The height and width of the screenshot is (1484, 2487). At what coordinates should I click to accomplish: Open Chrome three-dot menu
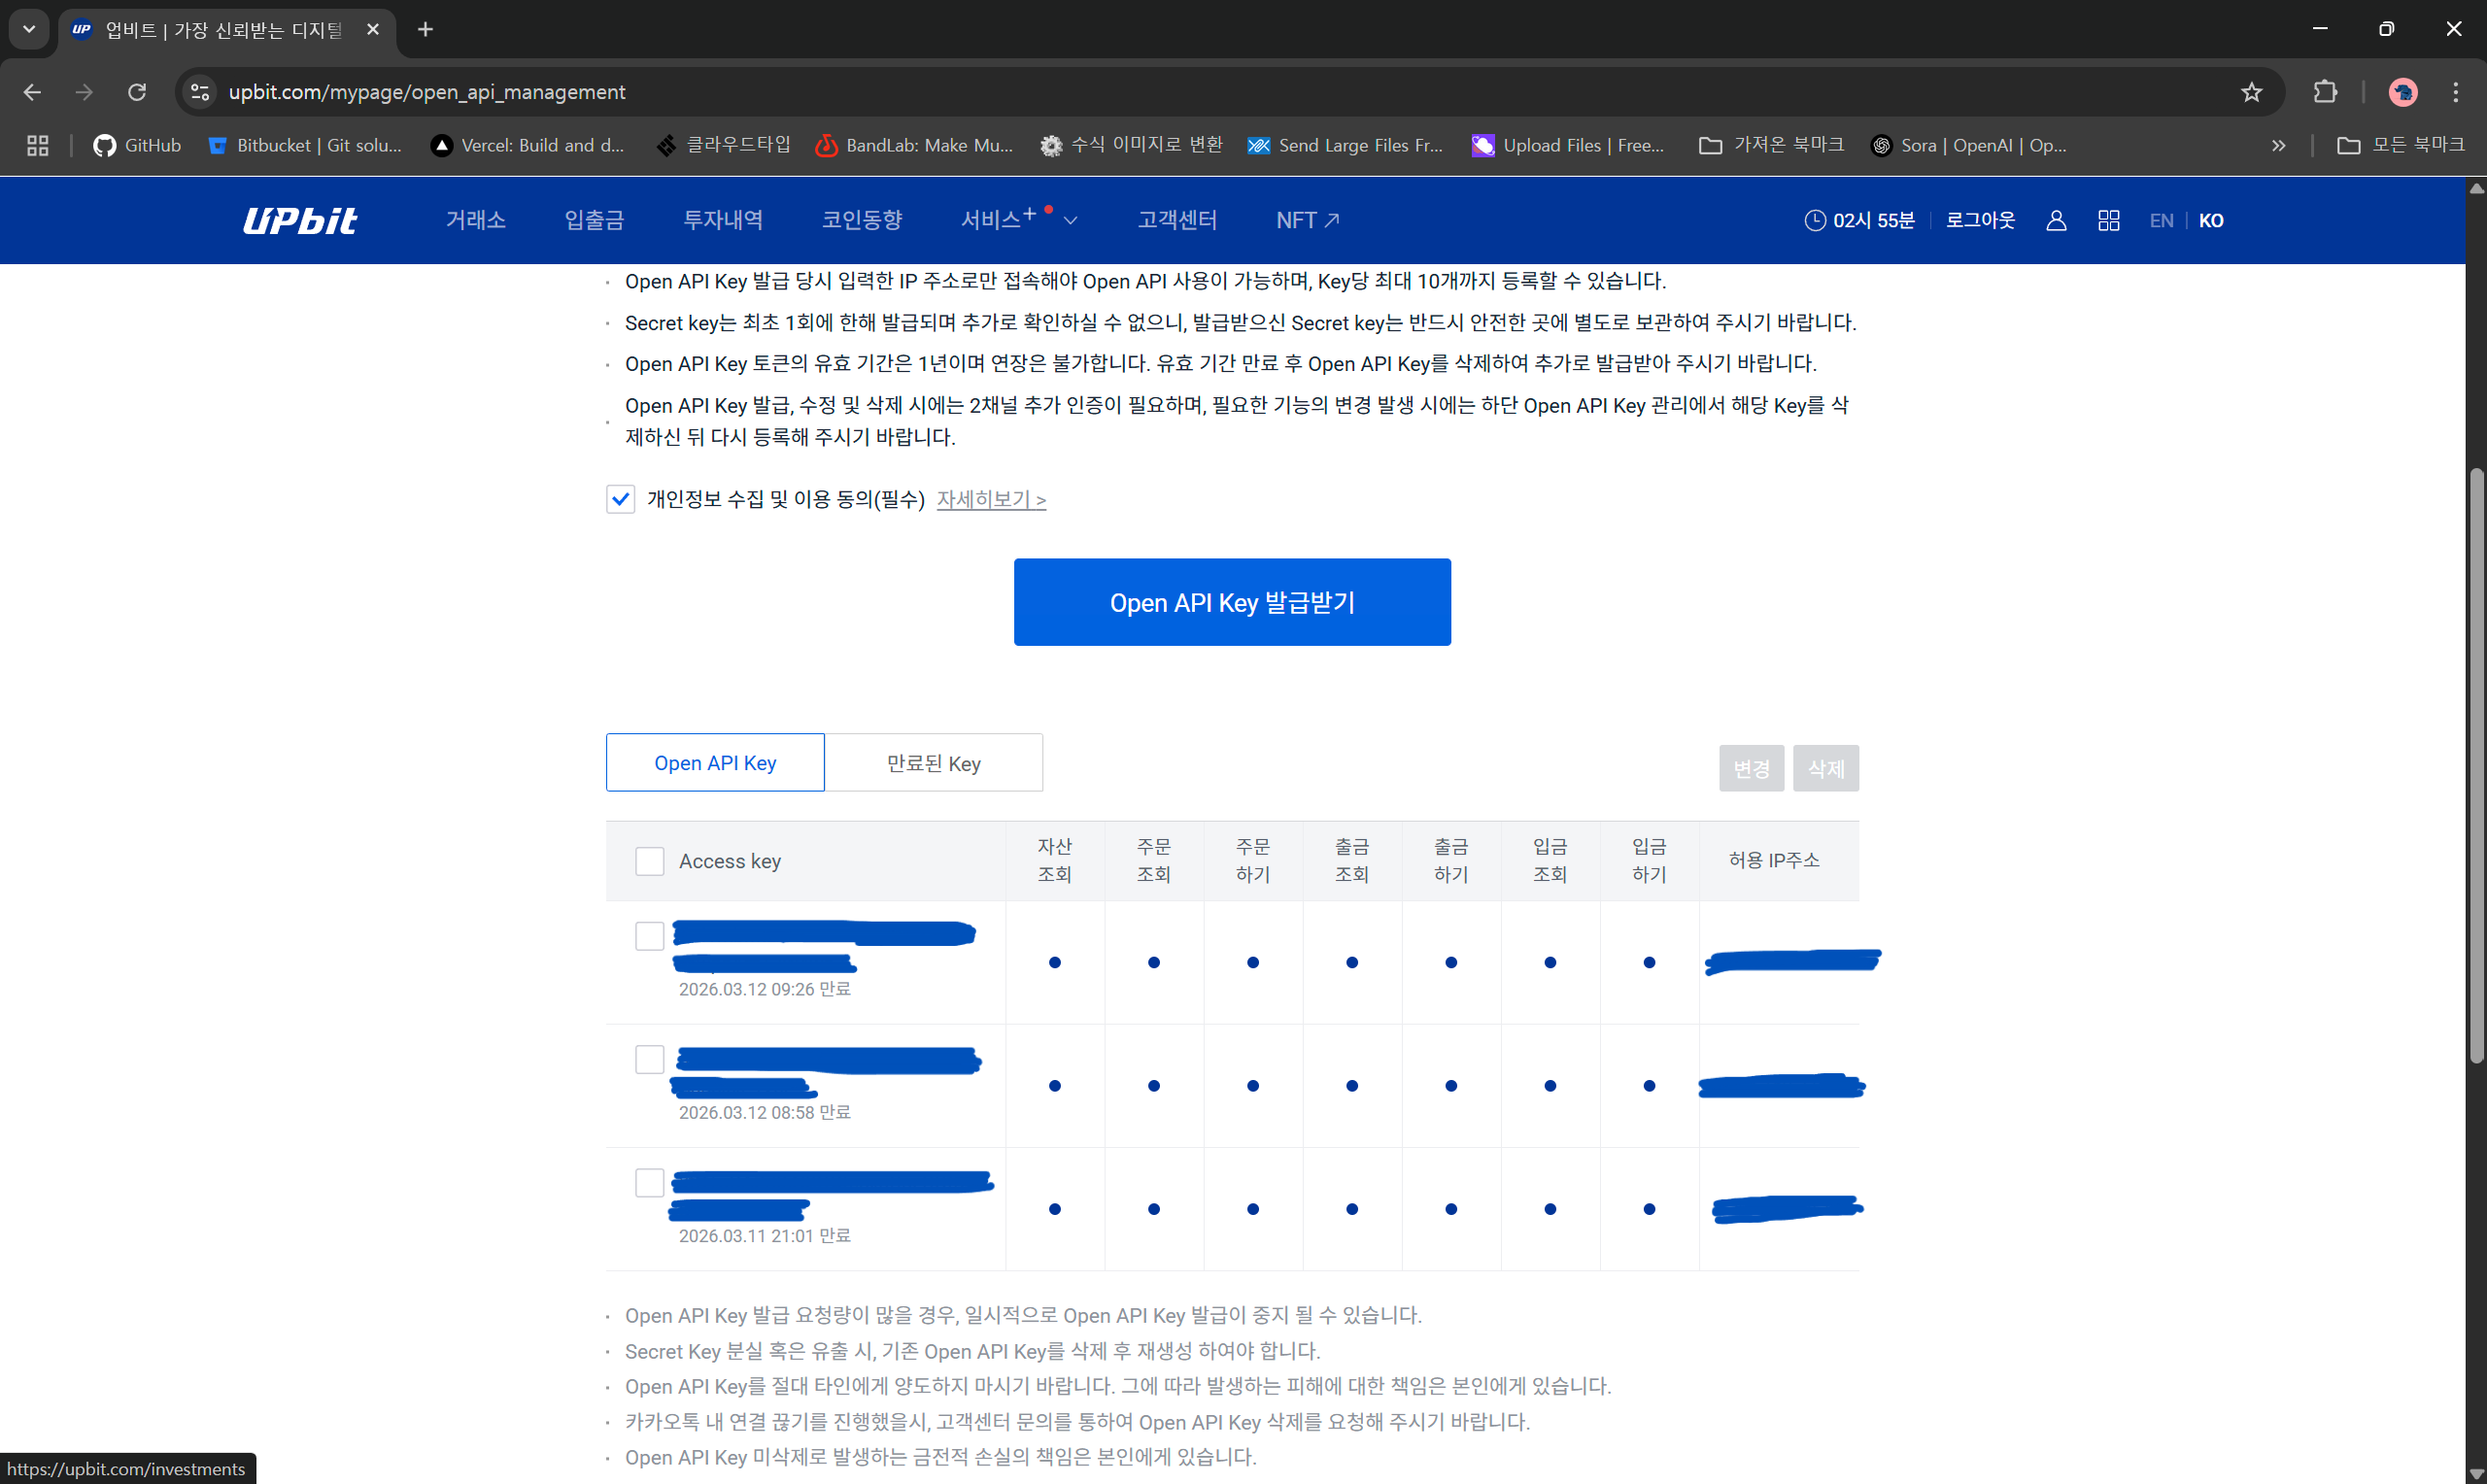(2455, 92)
